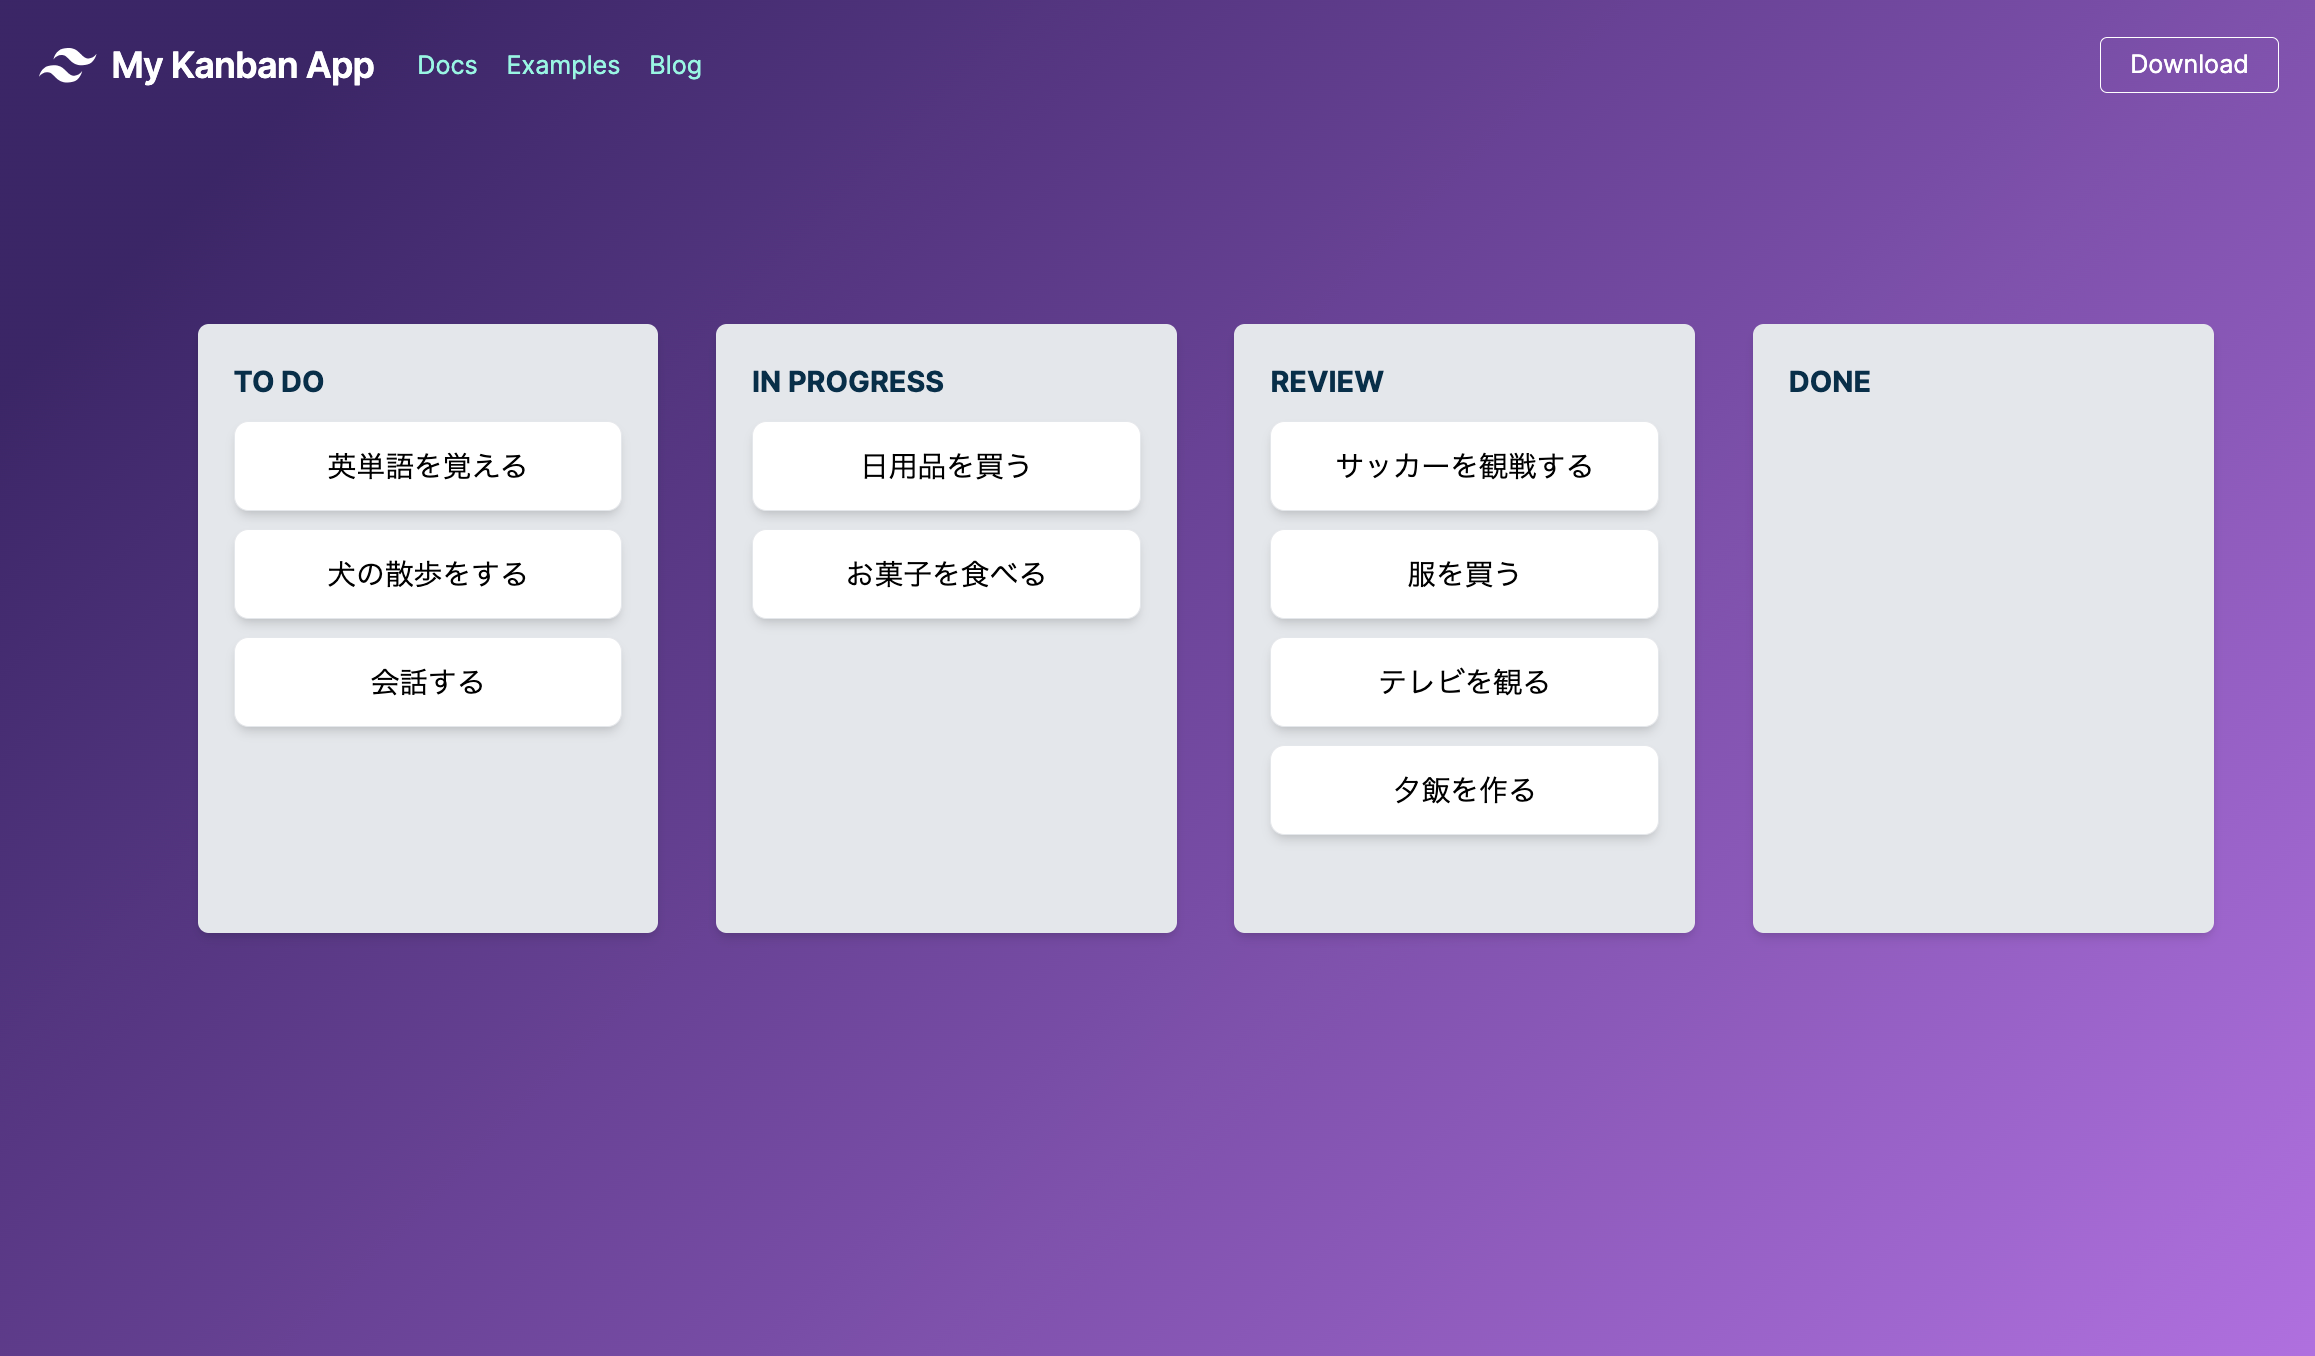This screenshot has height=1356, width=2315.
Task: Click the TO DO column heading
Action: 279,381
